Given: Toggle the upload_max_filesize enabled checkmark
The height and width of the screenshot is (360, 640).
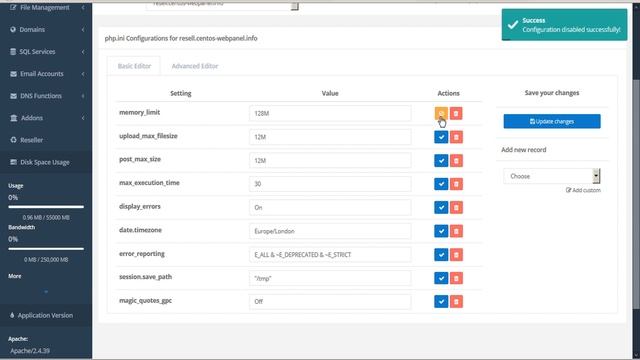Looking at the screenshot, I should (x=441, y=137).
